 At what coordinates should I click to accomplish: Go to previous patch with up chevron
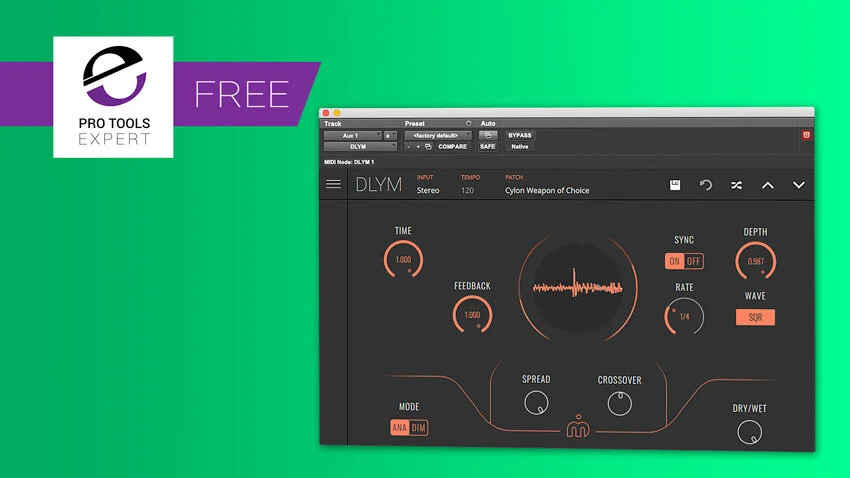(x=768, y=185)
